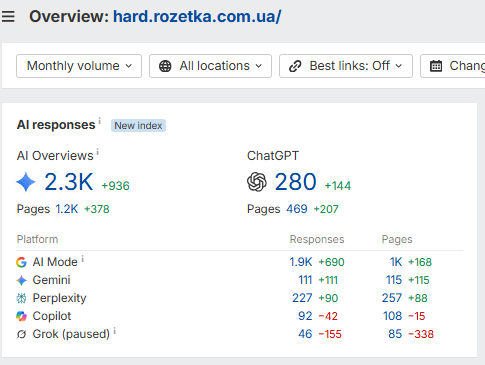Open the Best links: Off dropdown

coord(346,66)
